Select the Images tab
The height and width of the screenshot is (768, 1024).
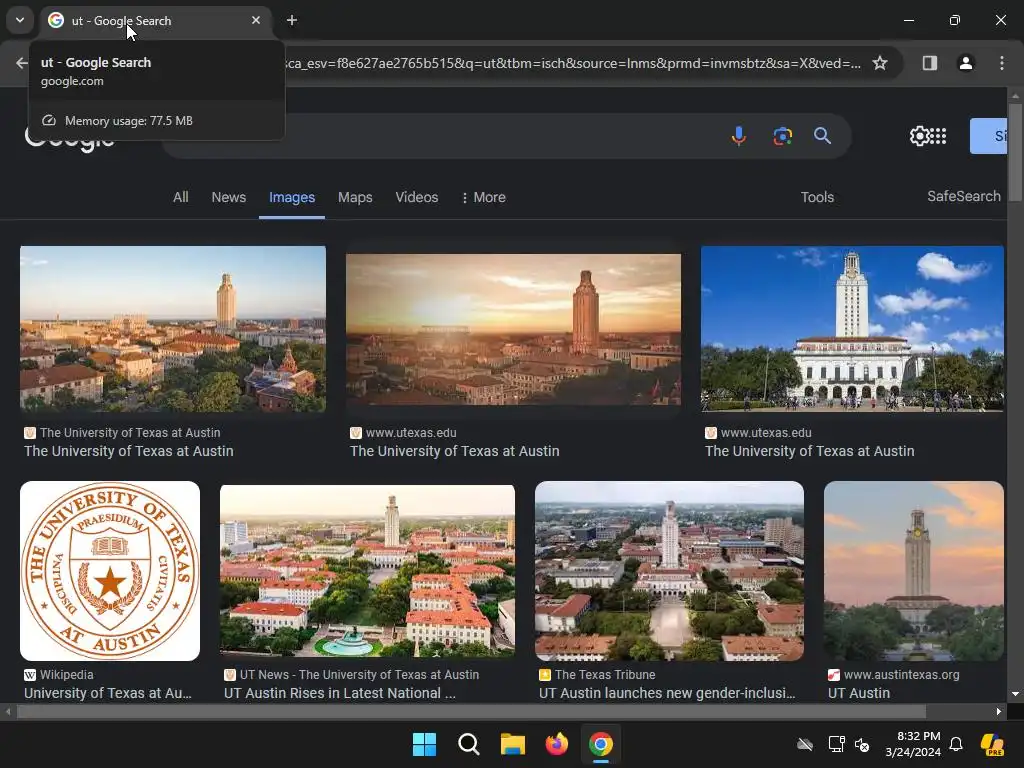click(292, 197)
